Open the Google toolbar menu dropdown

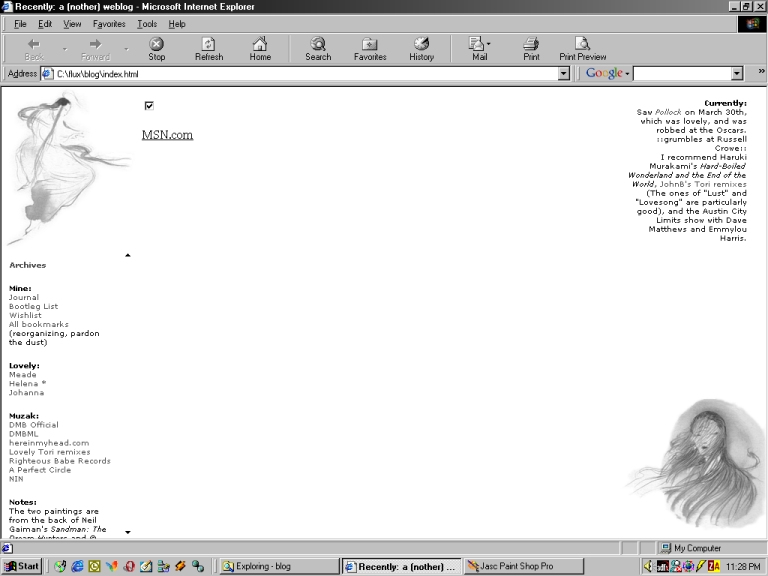point(627,74)
